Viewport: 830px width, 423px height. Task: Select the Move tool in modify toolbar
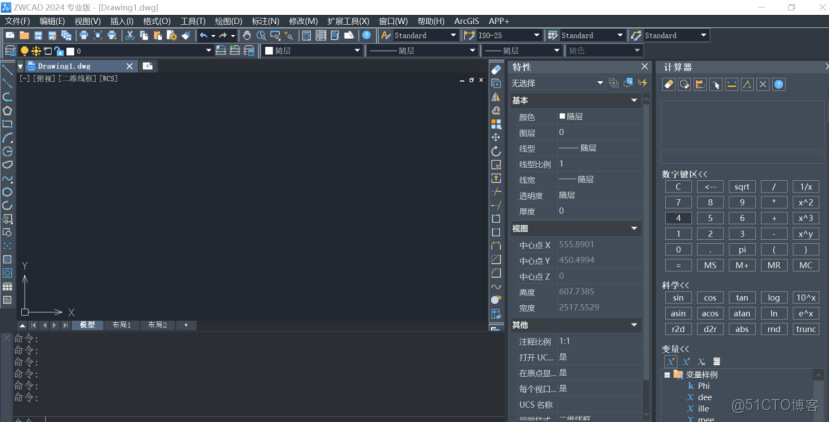[496, 138]
